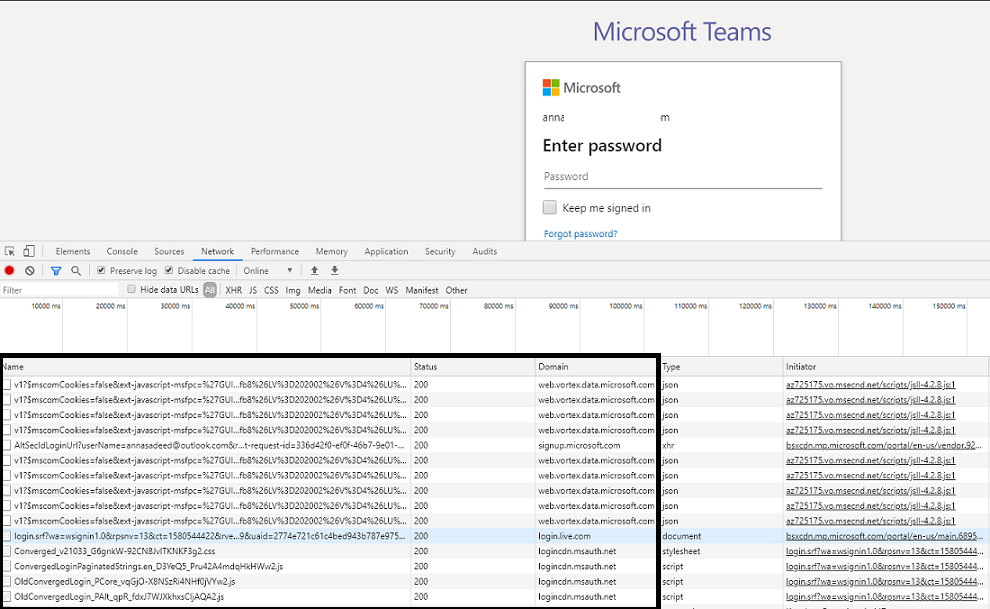
Task: Filter requests by XHR
Action: pos(234,290)
